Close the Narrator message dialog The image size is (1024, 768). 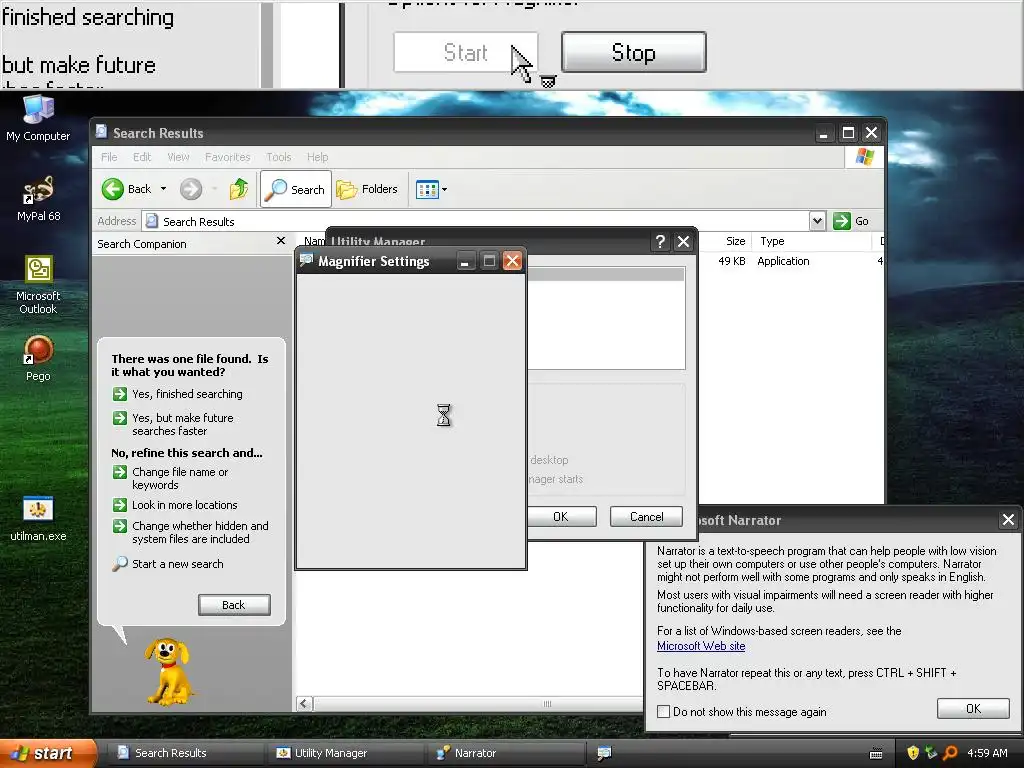tap(1008, 520)
